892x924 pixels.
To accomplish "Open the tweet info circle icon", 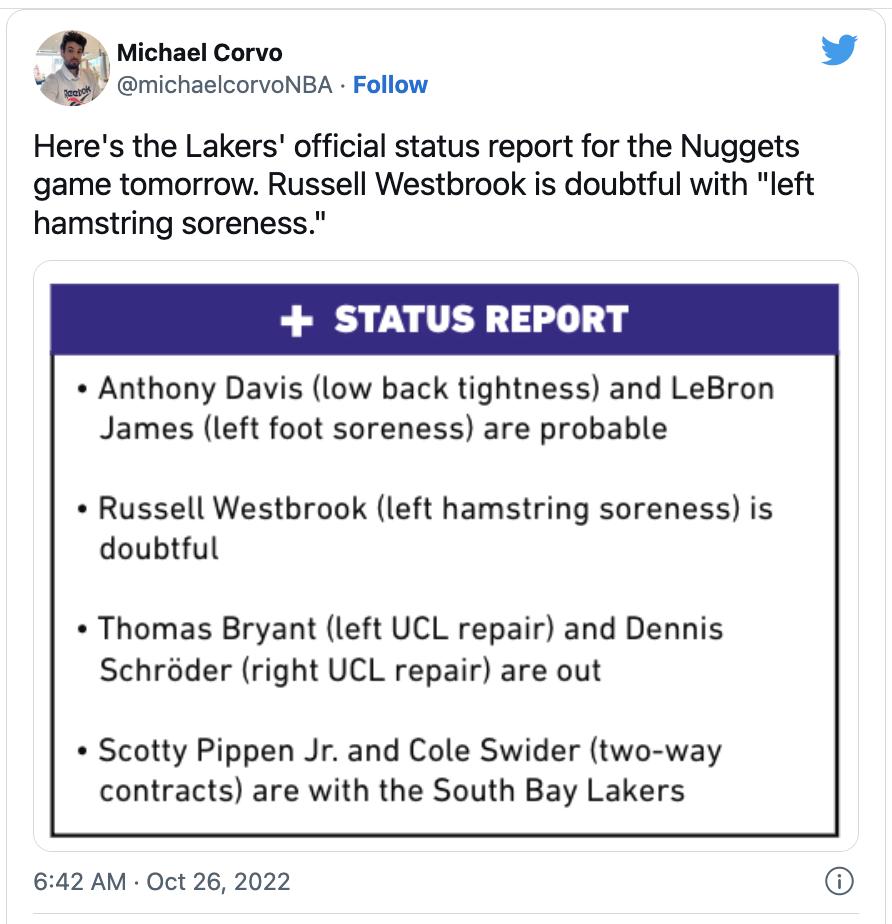I will coord(838,882).
